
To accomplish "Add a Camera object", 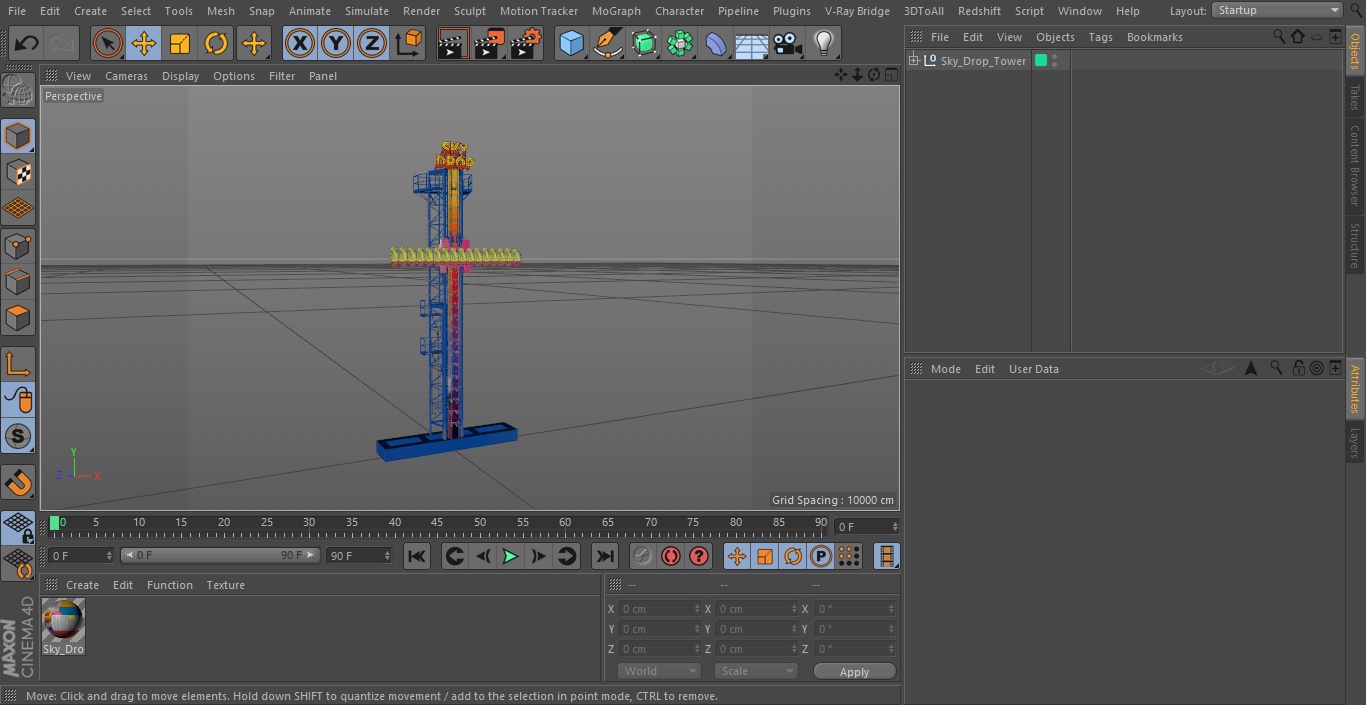I will click(x=788, y=43).
